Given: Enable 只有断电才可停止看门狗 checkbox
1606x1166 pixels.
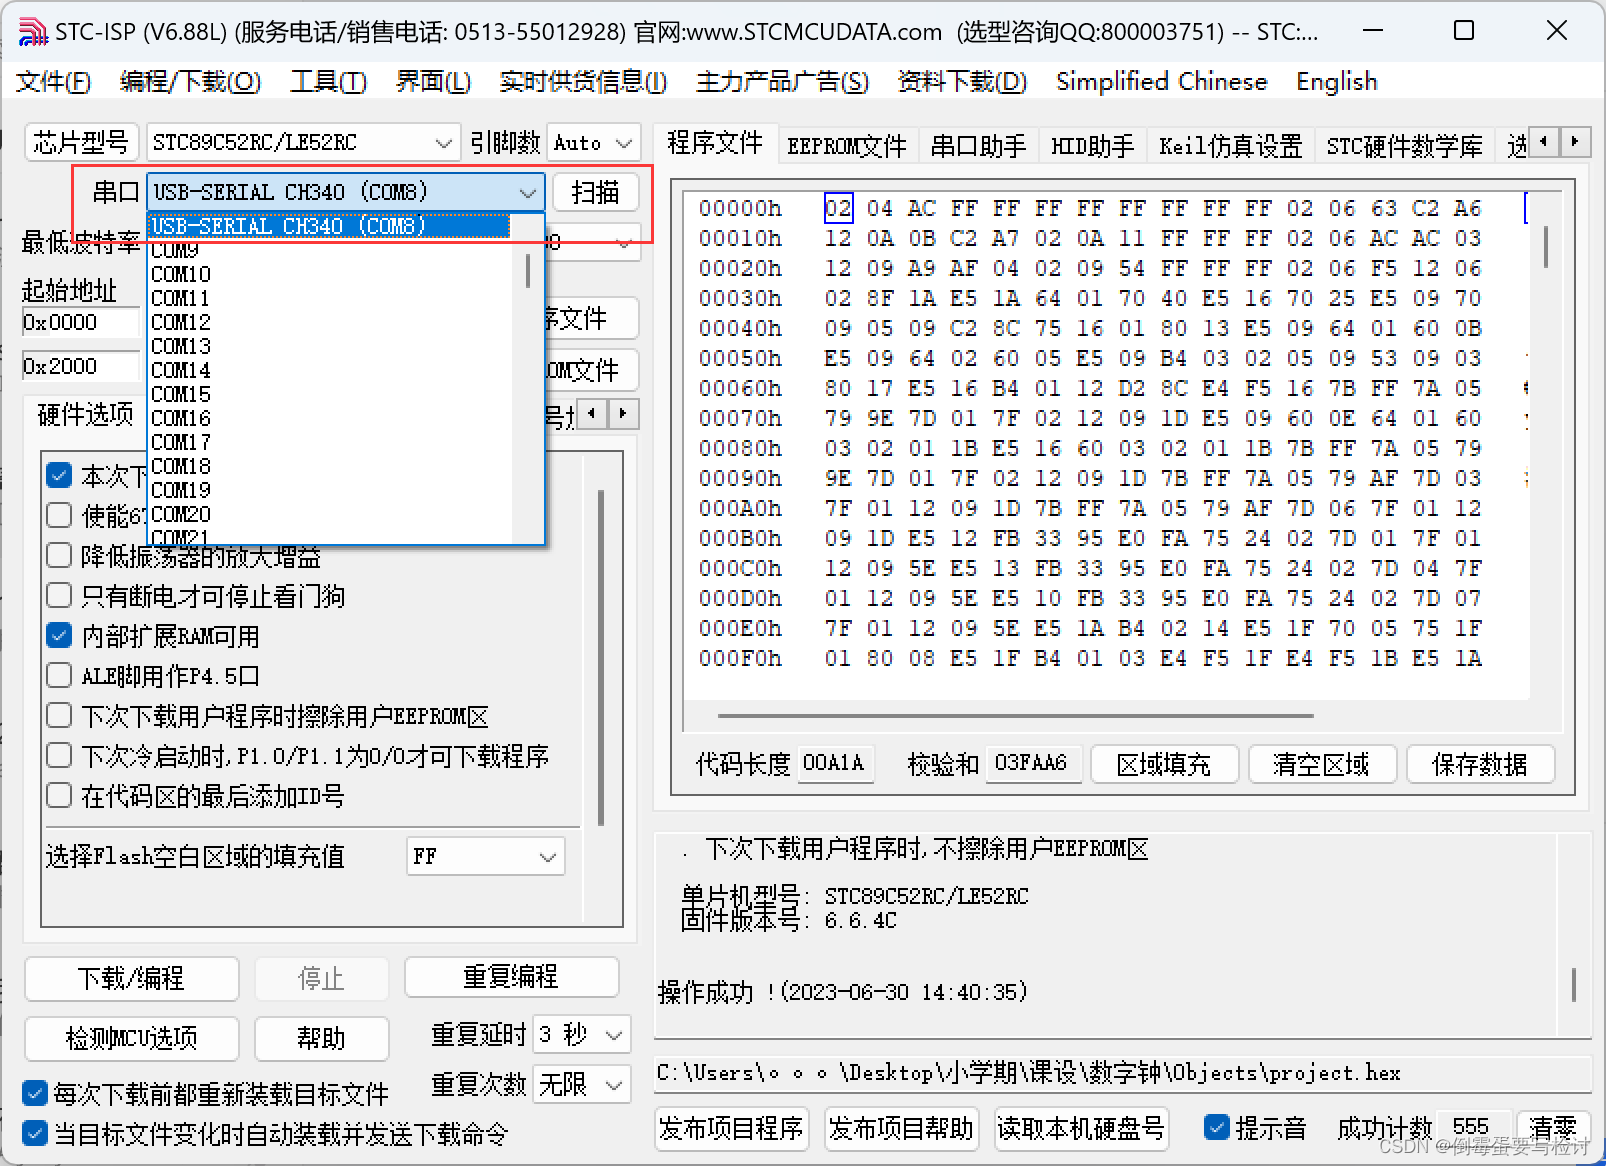Looking at the screenshot, I should coord(59,595).
